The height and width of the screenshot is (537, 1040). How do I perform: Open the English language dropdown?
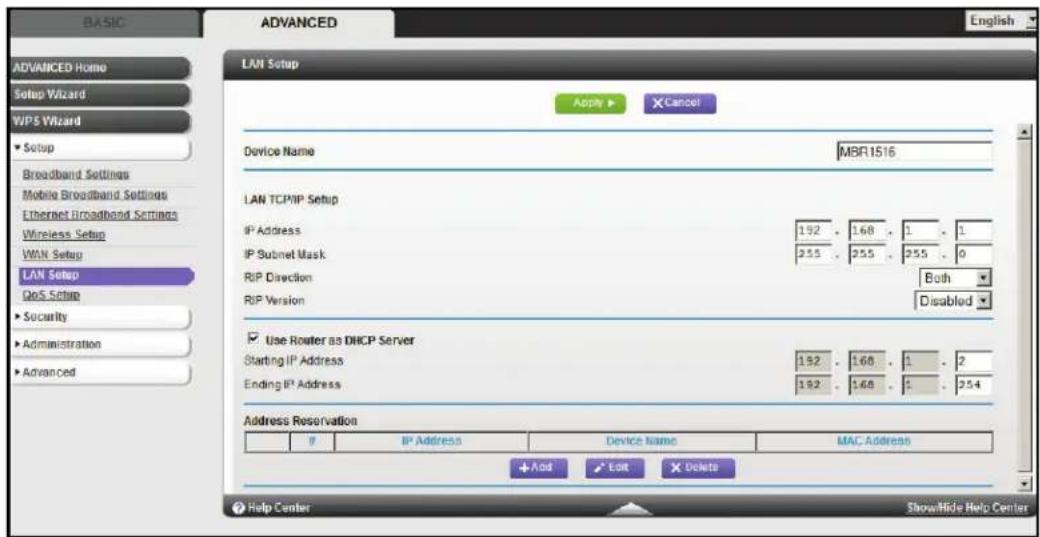tap(1003, 21)
